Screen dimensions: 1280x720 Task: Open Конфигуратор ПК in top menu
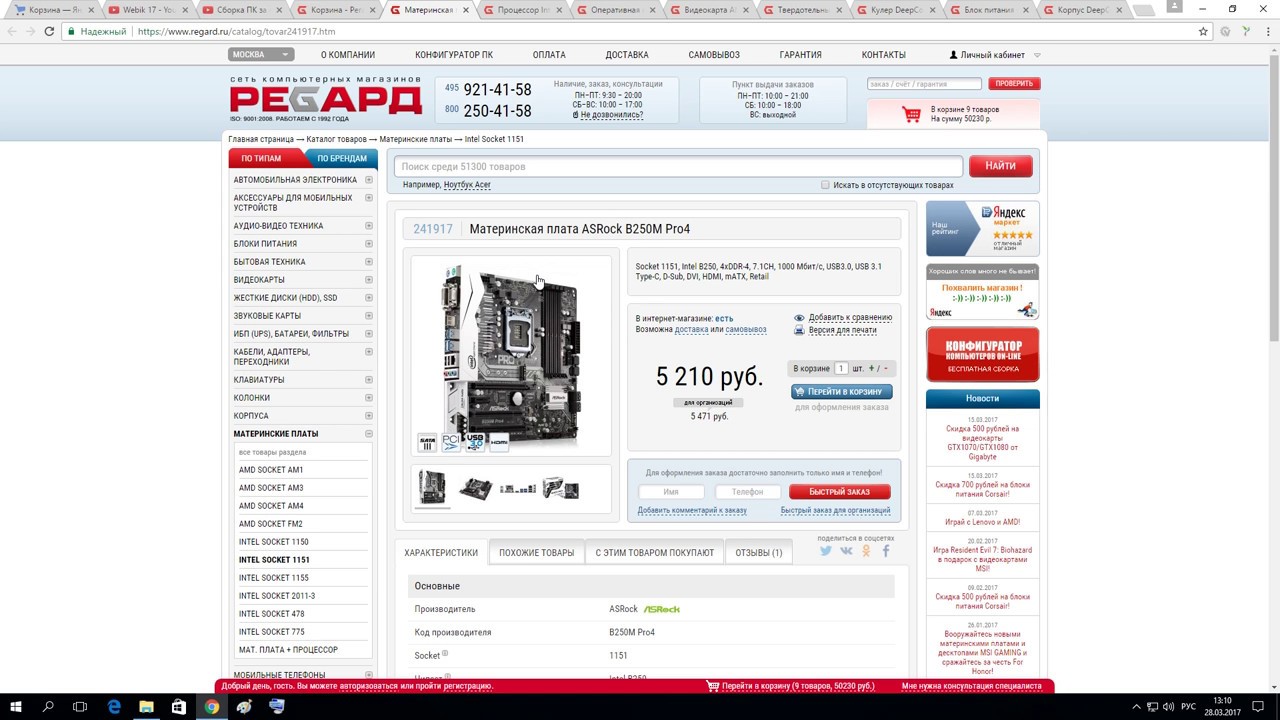[x=454, y=55]
